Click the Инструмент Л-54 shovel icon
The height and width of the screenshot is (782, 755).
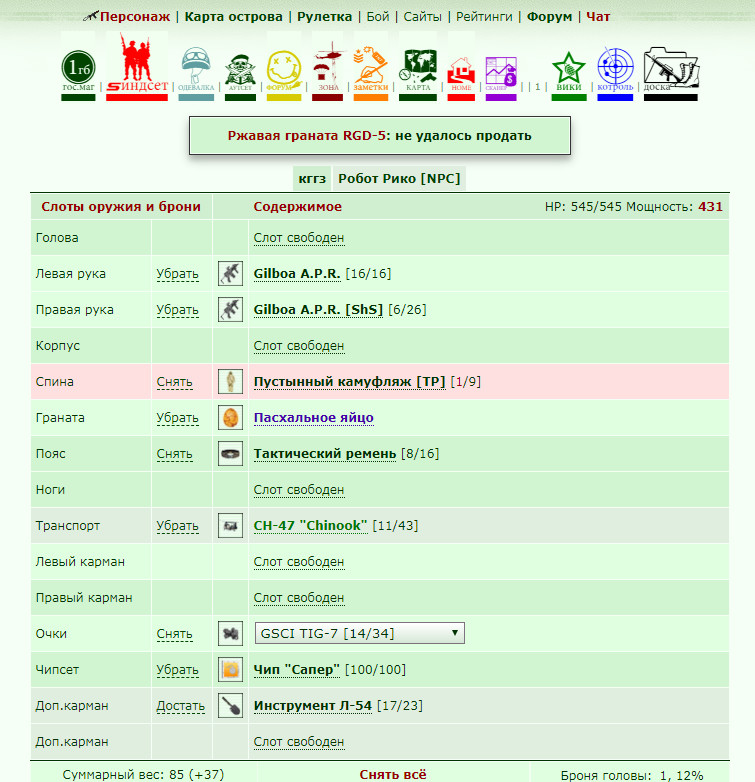(x=230, y=705)
